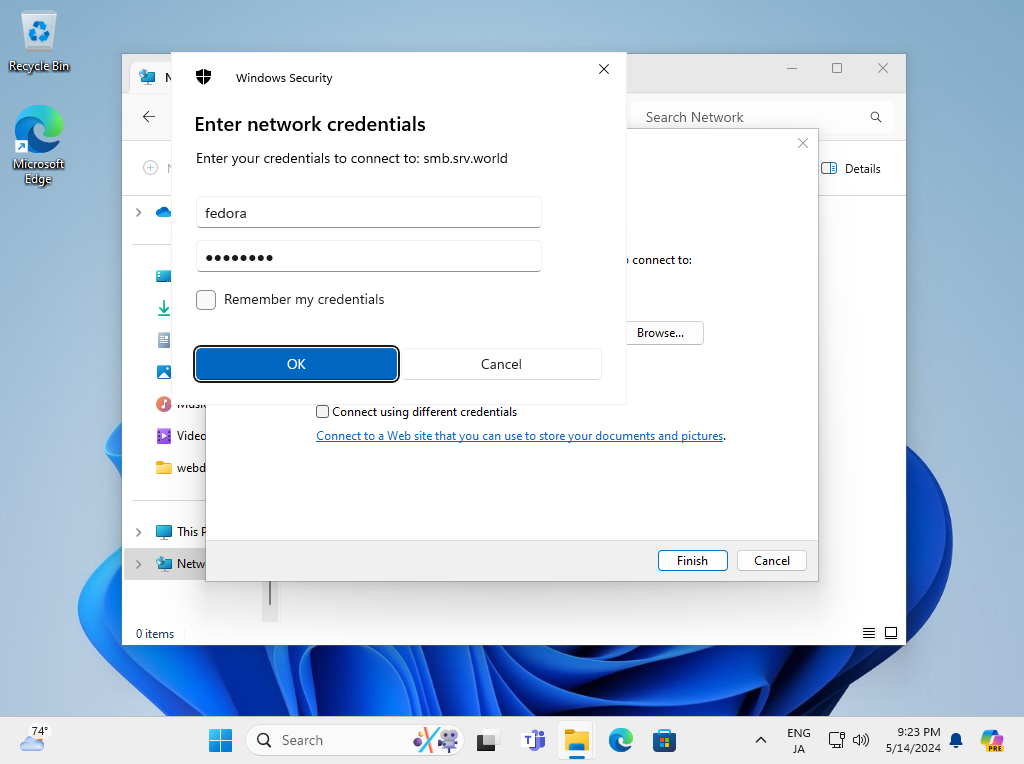Click the weather widget showing 74°
The width and height of the screenshot is (1024, 764).
click(x=33, y=740)
